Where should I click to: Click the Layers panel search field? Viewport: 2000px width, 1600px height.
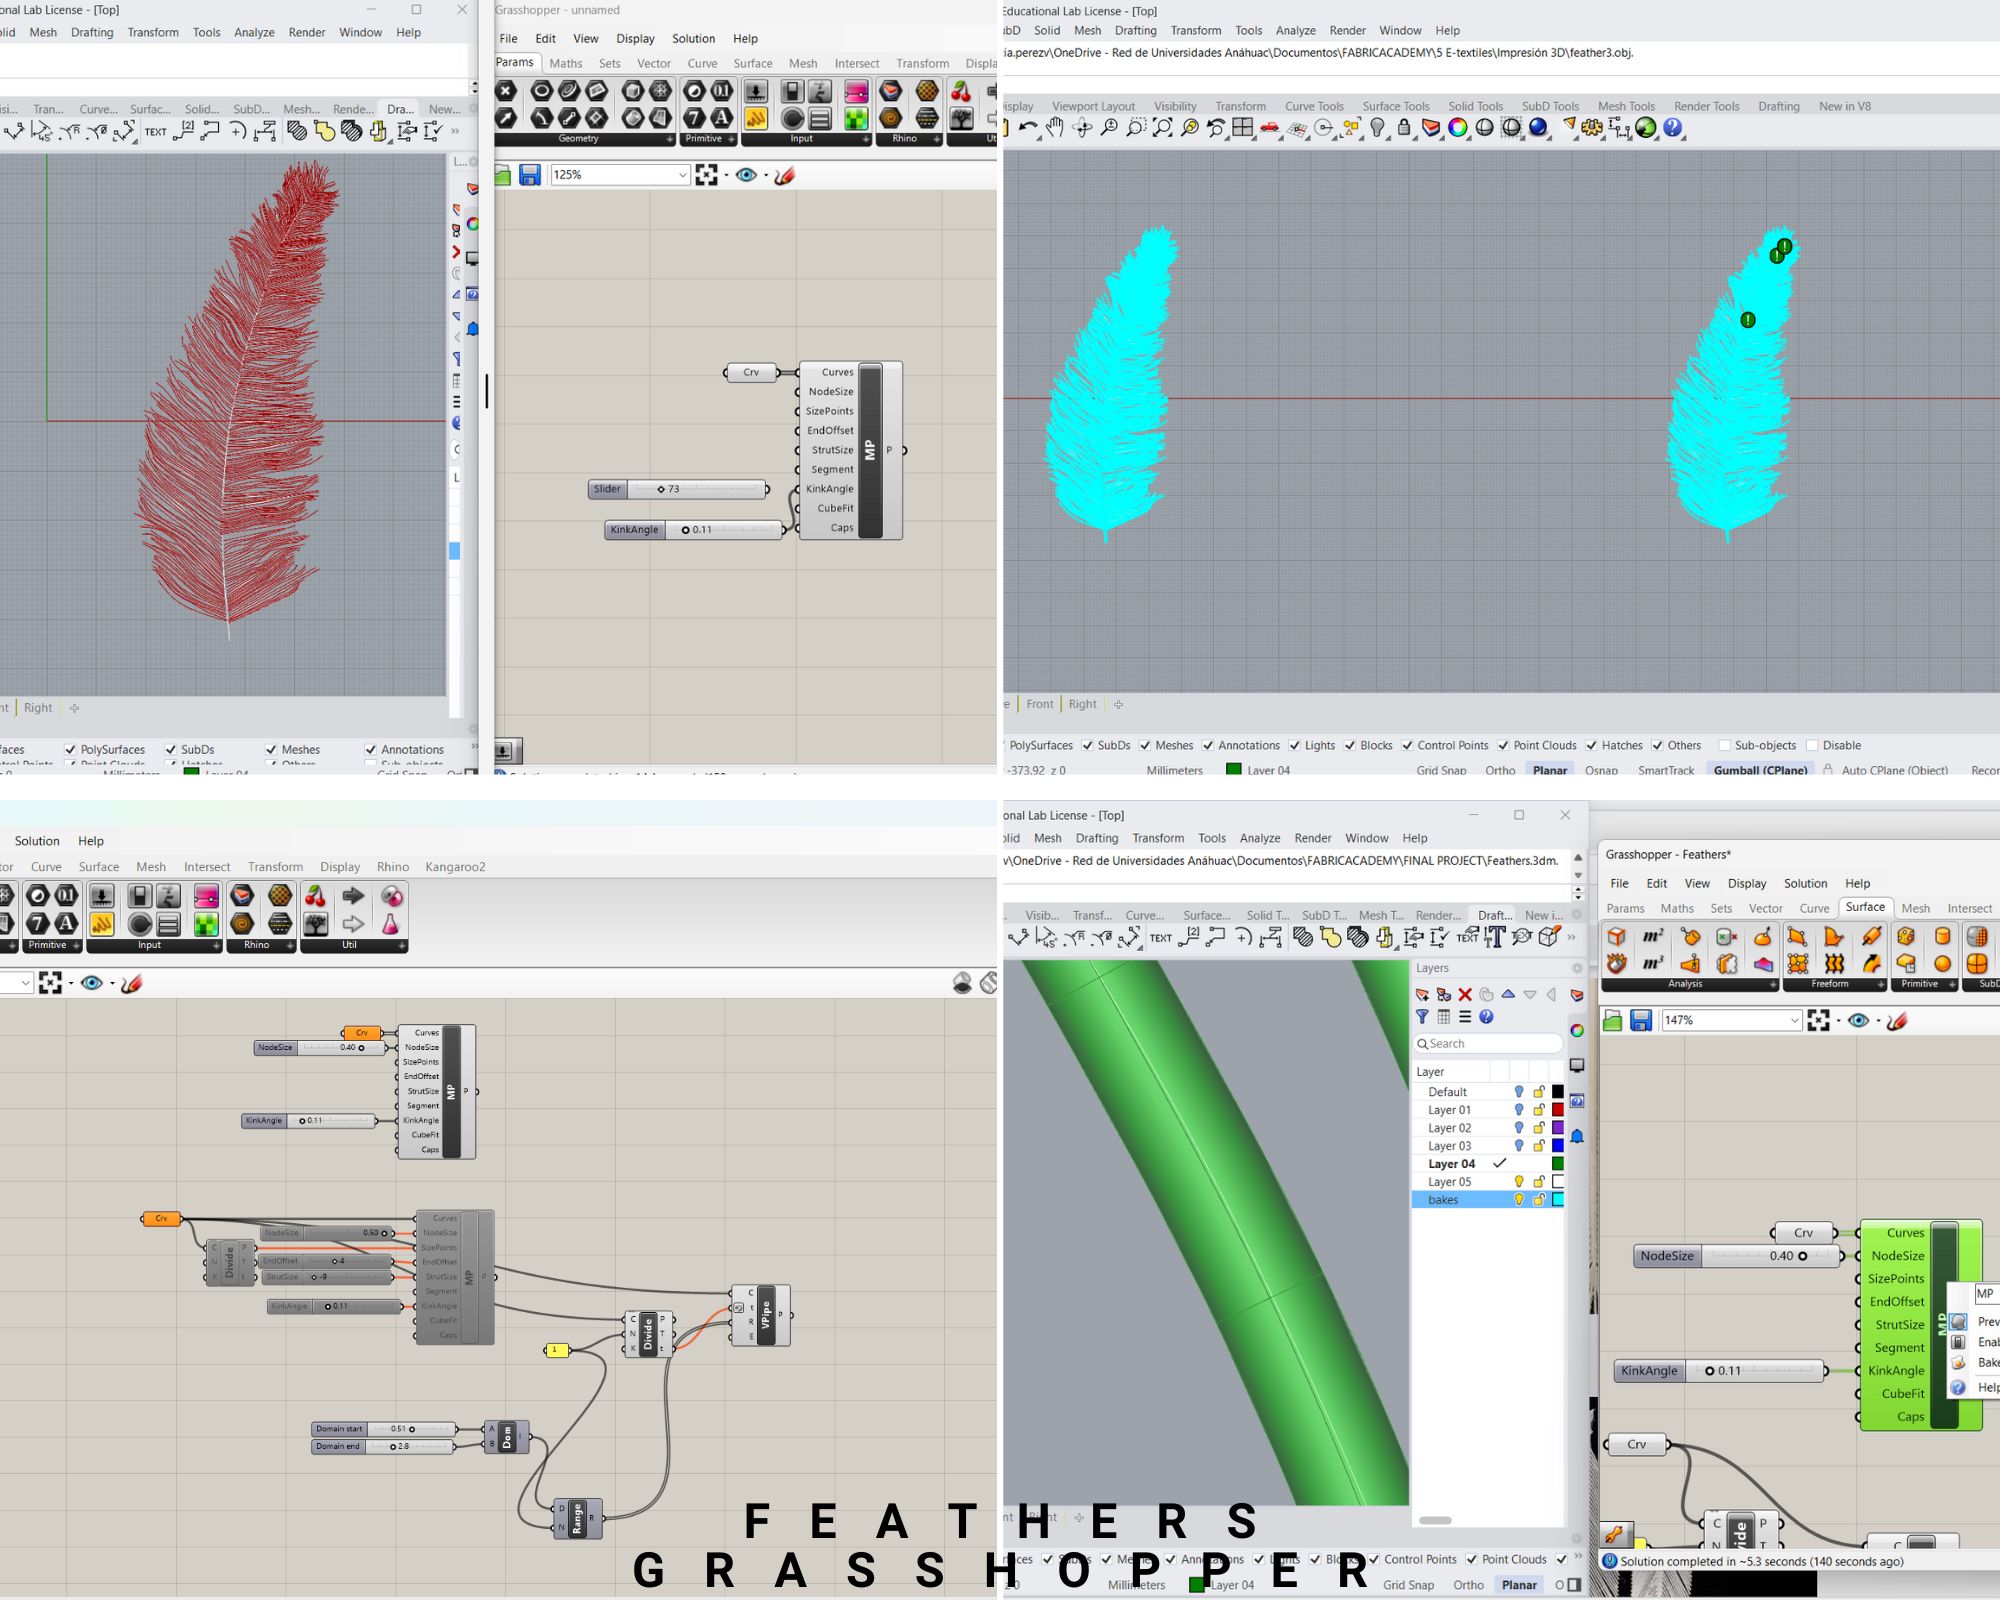pyautogui.click(x=1490, y=1043)
